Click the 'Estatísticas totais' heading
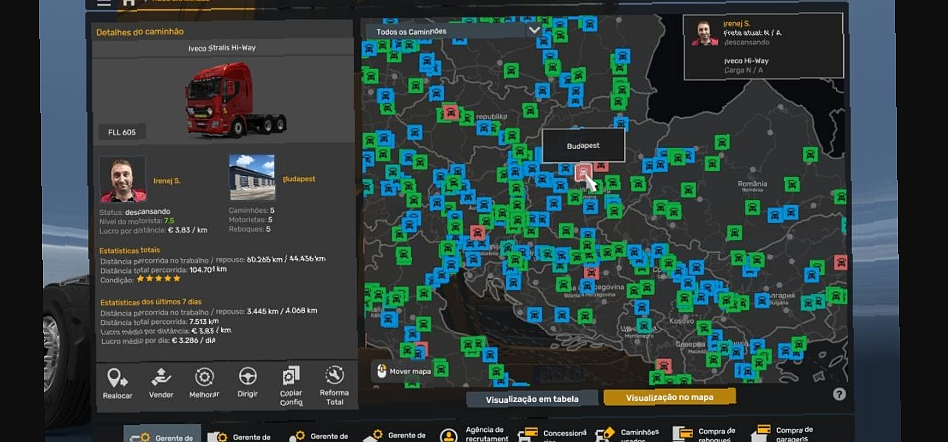Image resolution: width=948 pixels, height=442 pixels. coord(130,250)
